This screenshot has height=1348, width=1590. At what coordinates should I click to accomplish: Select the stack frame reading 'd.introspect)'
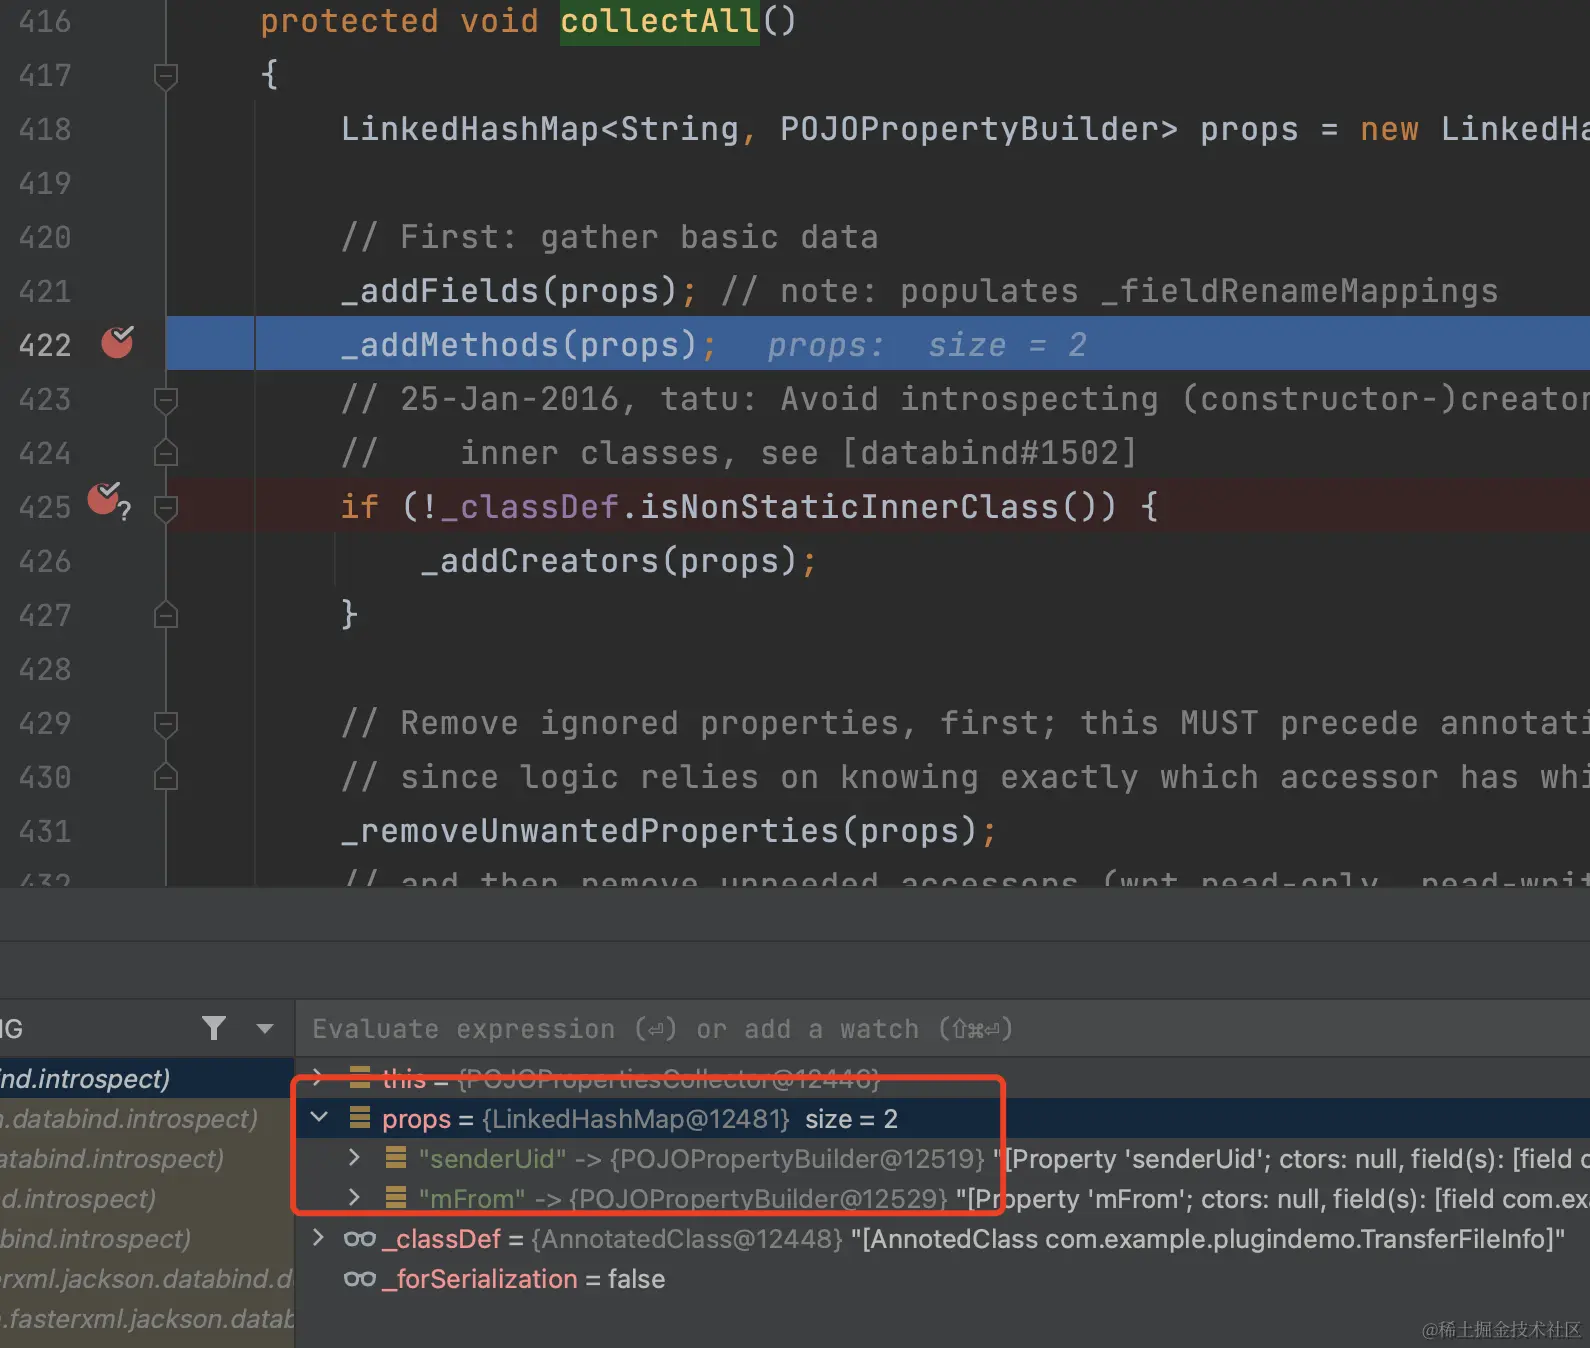147,1198
